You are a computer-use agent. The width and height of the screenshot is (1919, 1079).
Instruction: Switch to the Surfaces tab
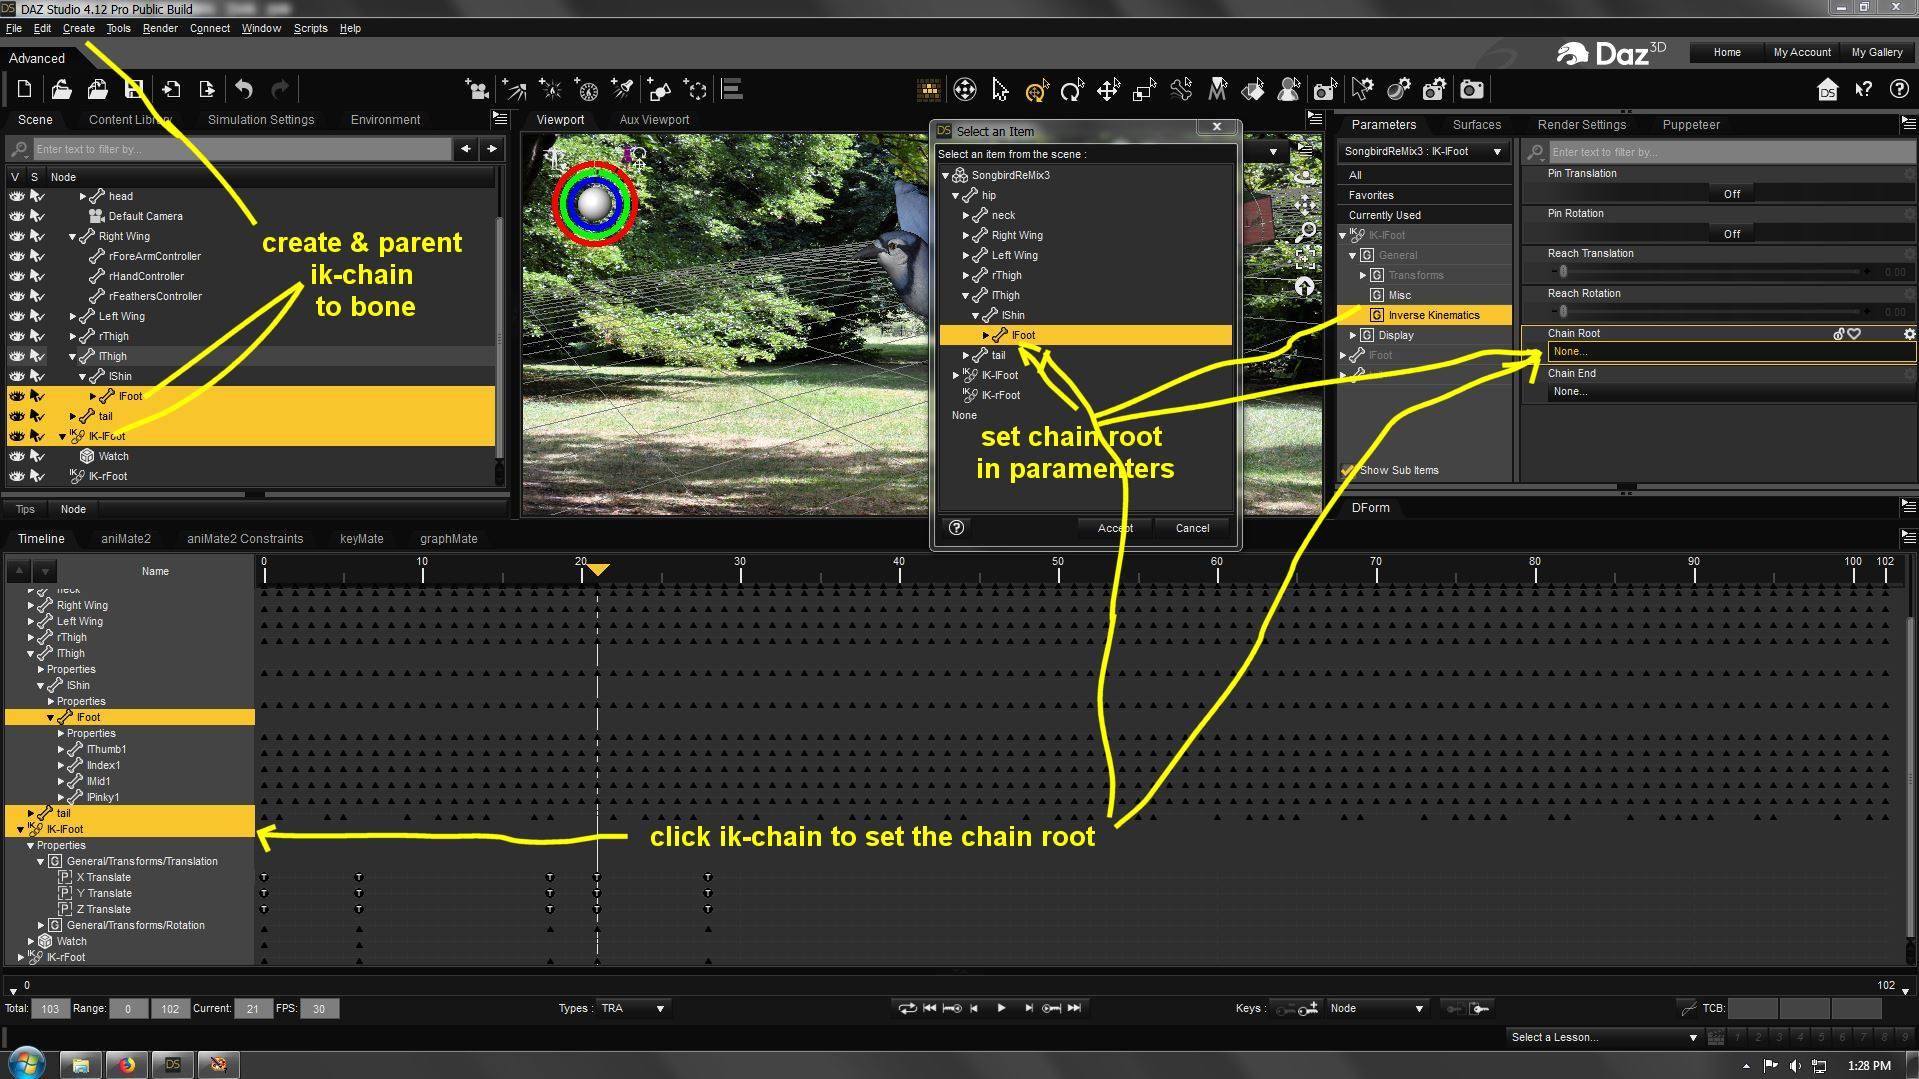point(1476,125)
